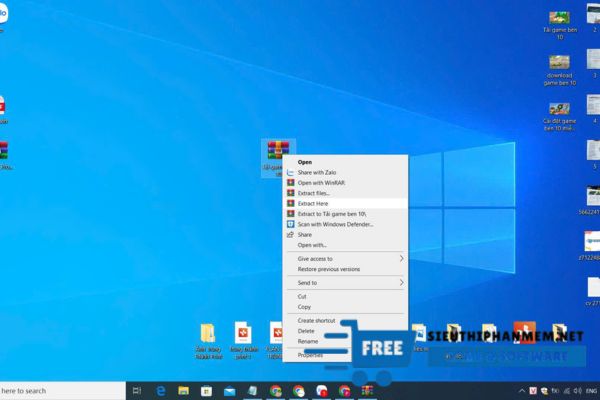The height and width of the screenshot is (400, 600).
Task: Select the WinRAR archive icon on desktop
Action: pos(275,152)
